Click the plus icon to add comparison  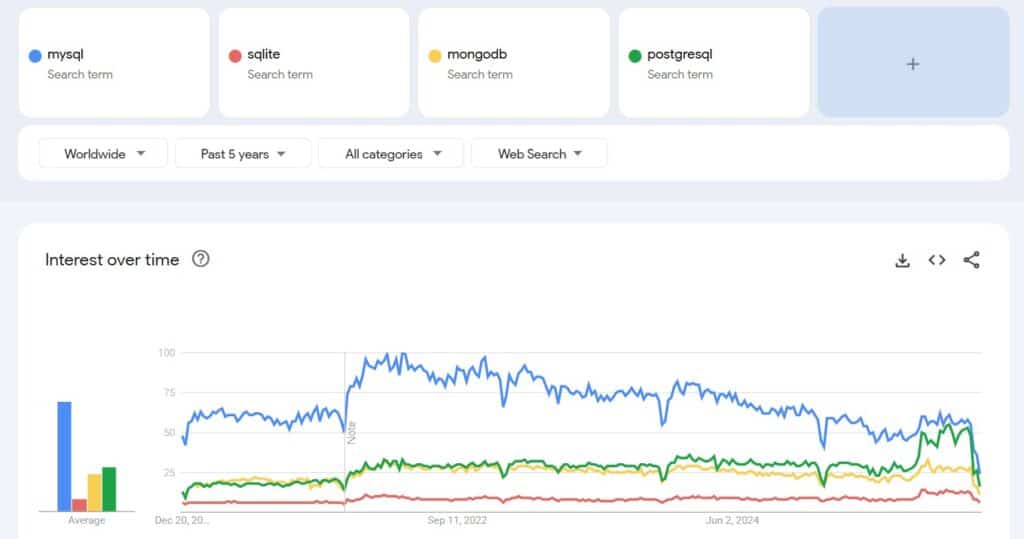pyautogui.click(x=912, y=63)
